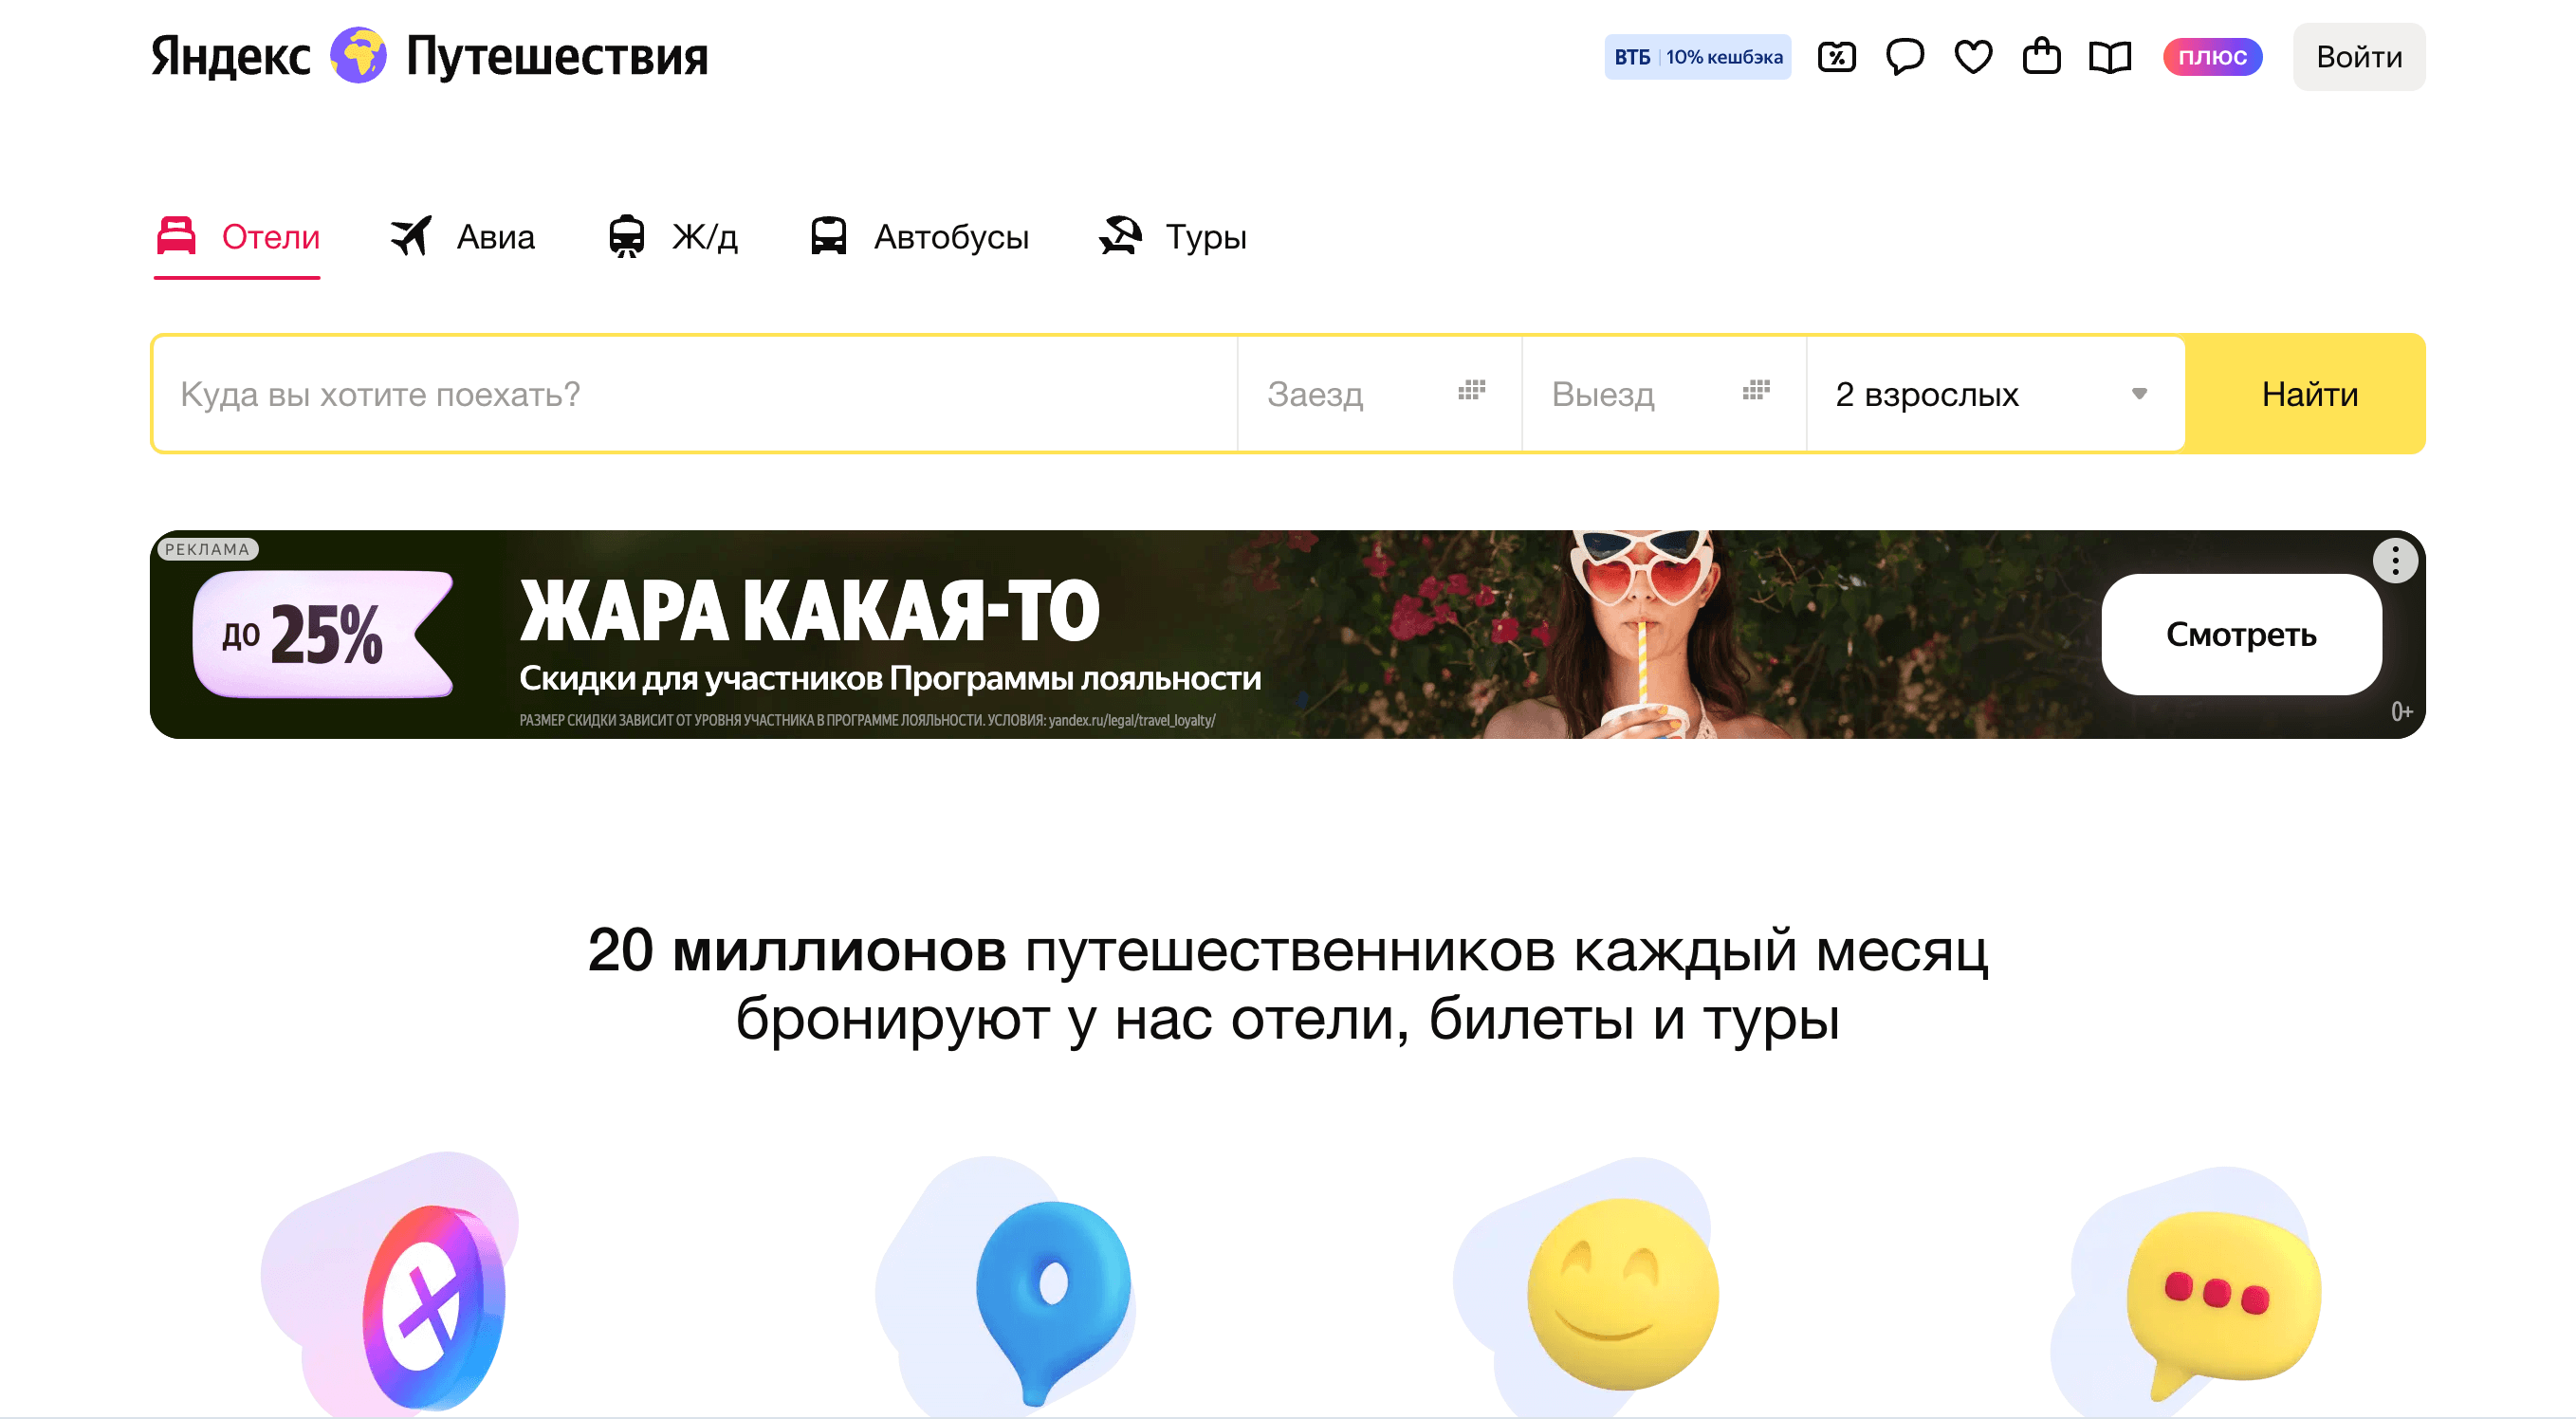Image resolution: width=2576 pixels, height=1419 pixels.
Task: Click the Плюс badge
Action: [x=2212, y=57]
